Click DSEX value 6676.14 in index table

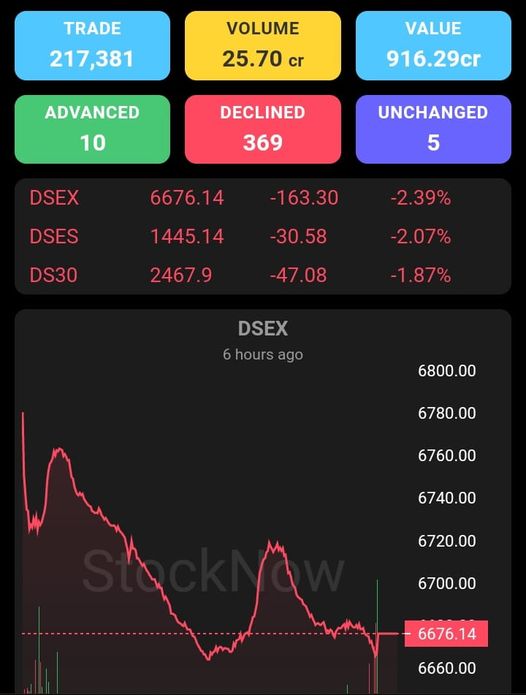(187, 198)
